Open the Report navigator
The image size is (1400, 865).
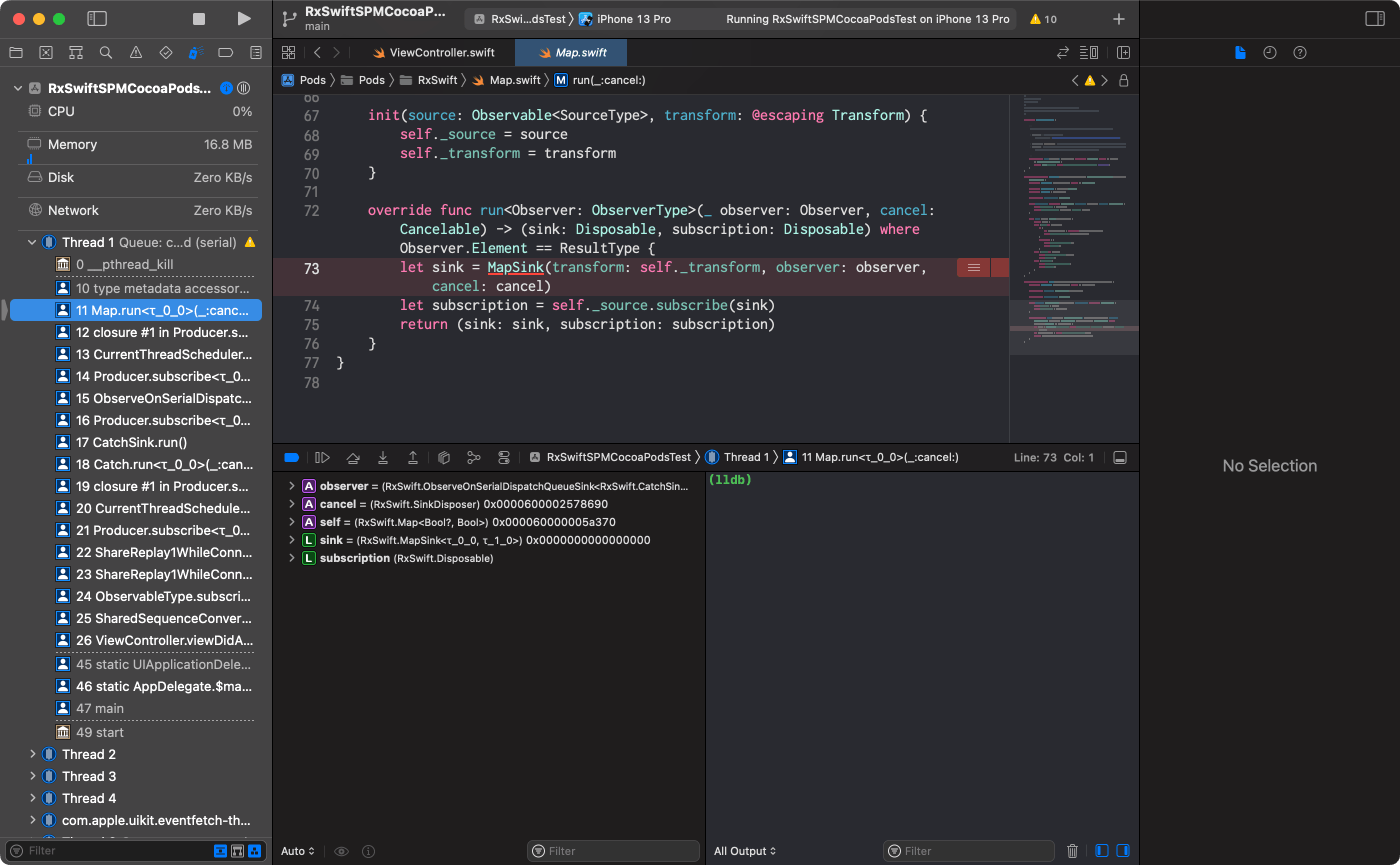pyautogui.click(x=256, y=52)
